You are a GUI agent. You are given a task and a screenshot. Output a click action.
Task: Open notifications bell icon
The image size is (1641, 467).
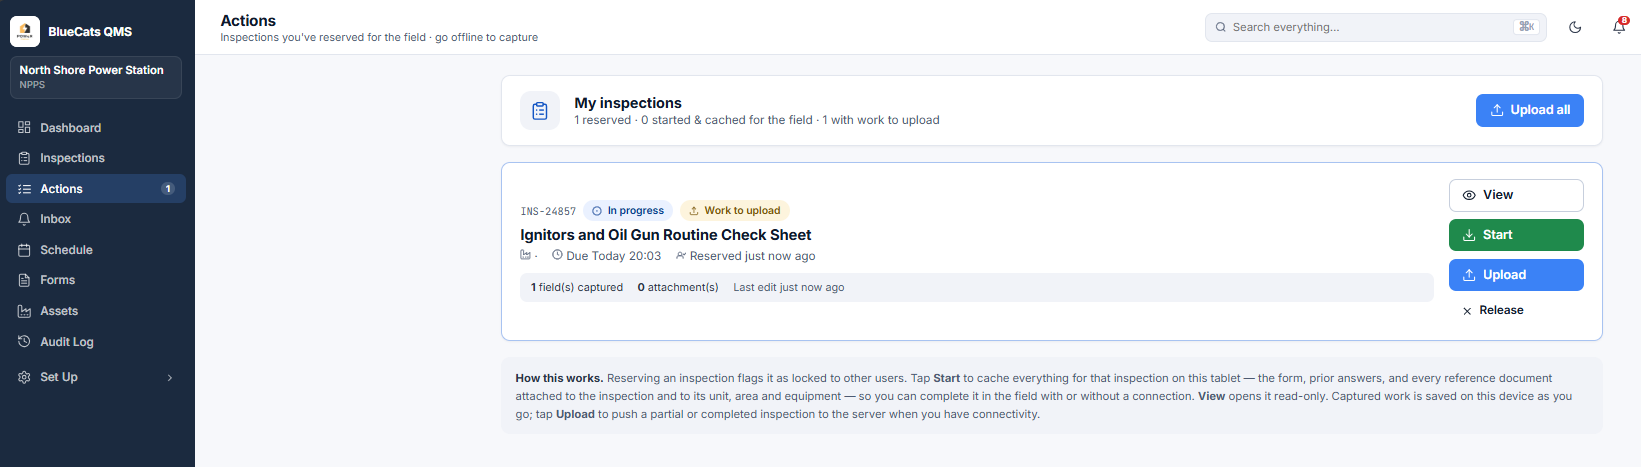(1619, 27)
